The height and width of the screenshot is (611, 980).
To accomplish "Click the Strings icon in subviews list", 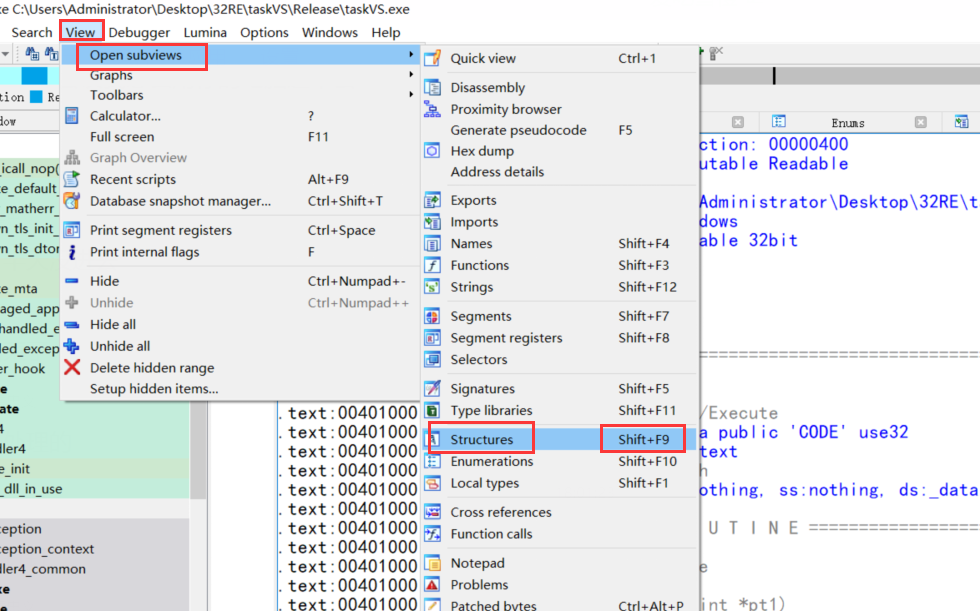I will (x=432, y=287).
